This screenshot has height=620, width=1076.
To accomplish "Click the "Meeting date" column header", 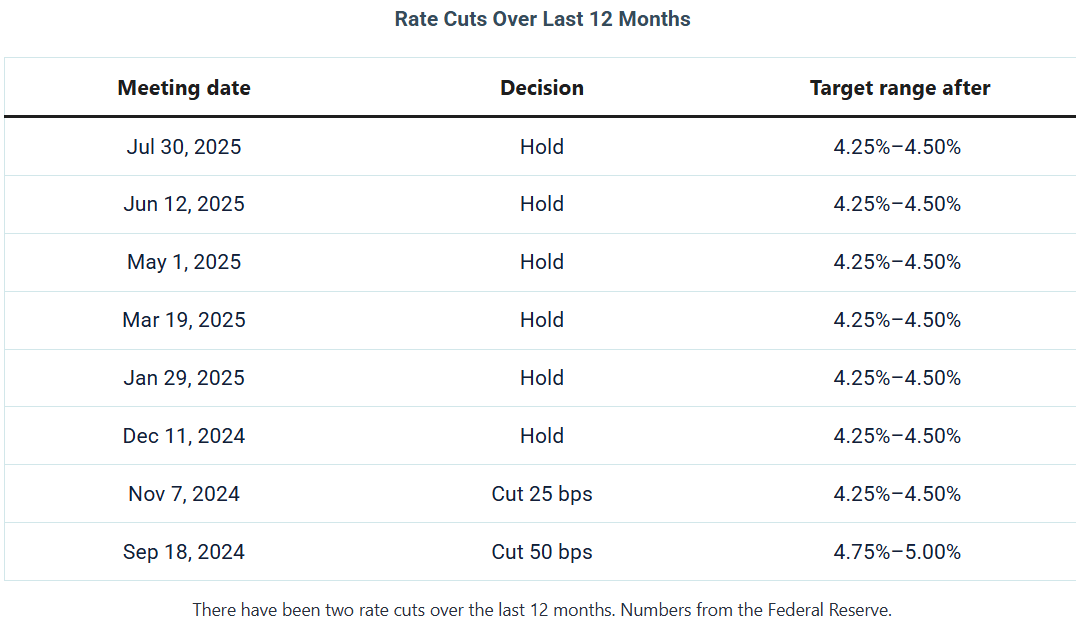I will point(184,88).
